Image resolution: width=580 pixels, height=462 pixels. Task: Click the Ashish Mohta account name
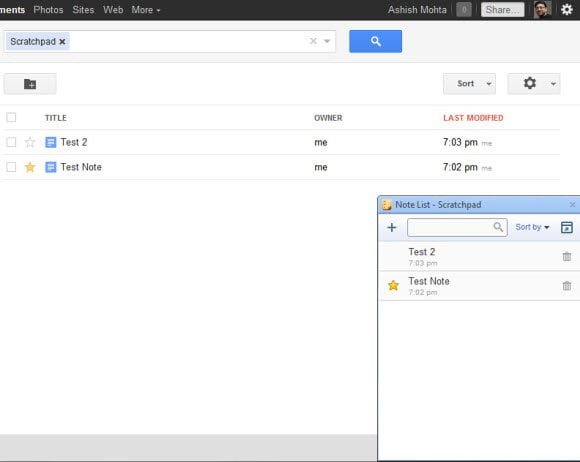click(x=417, y=10)
